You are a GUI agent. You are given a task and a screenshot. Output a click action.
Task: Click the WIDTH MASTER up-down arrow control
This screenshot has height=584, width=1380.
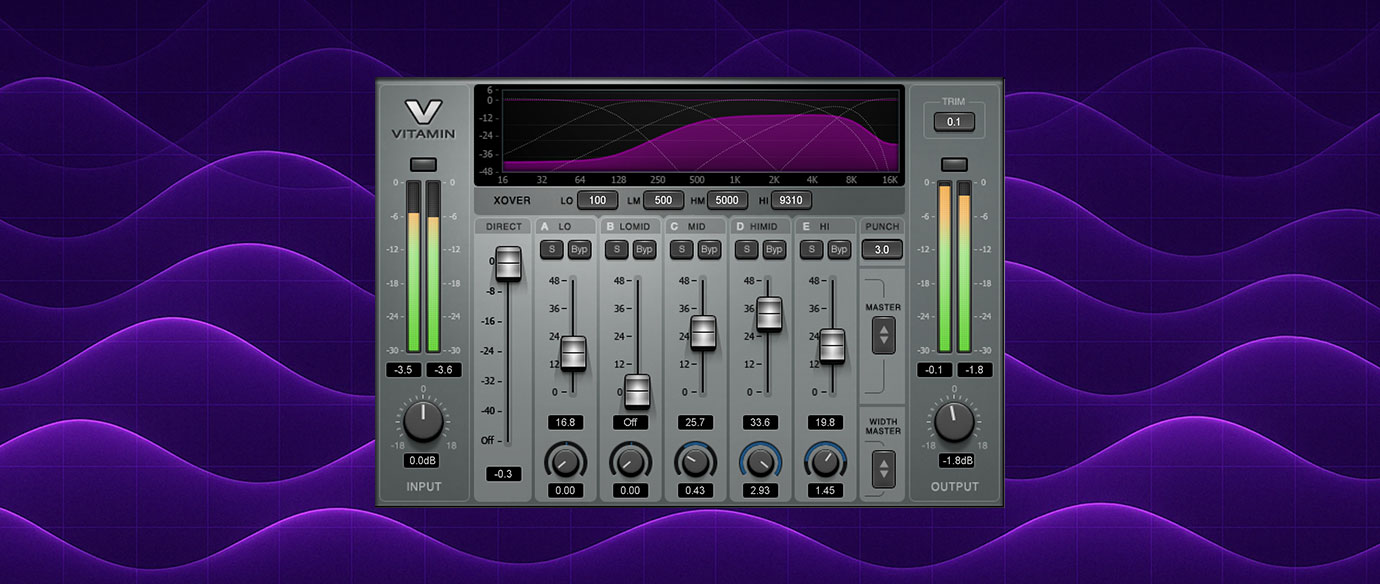[883, 468]
